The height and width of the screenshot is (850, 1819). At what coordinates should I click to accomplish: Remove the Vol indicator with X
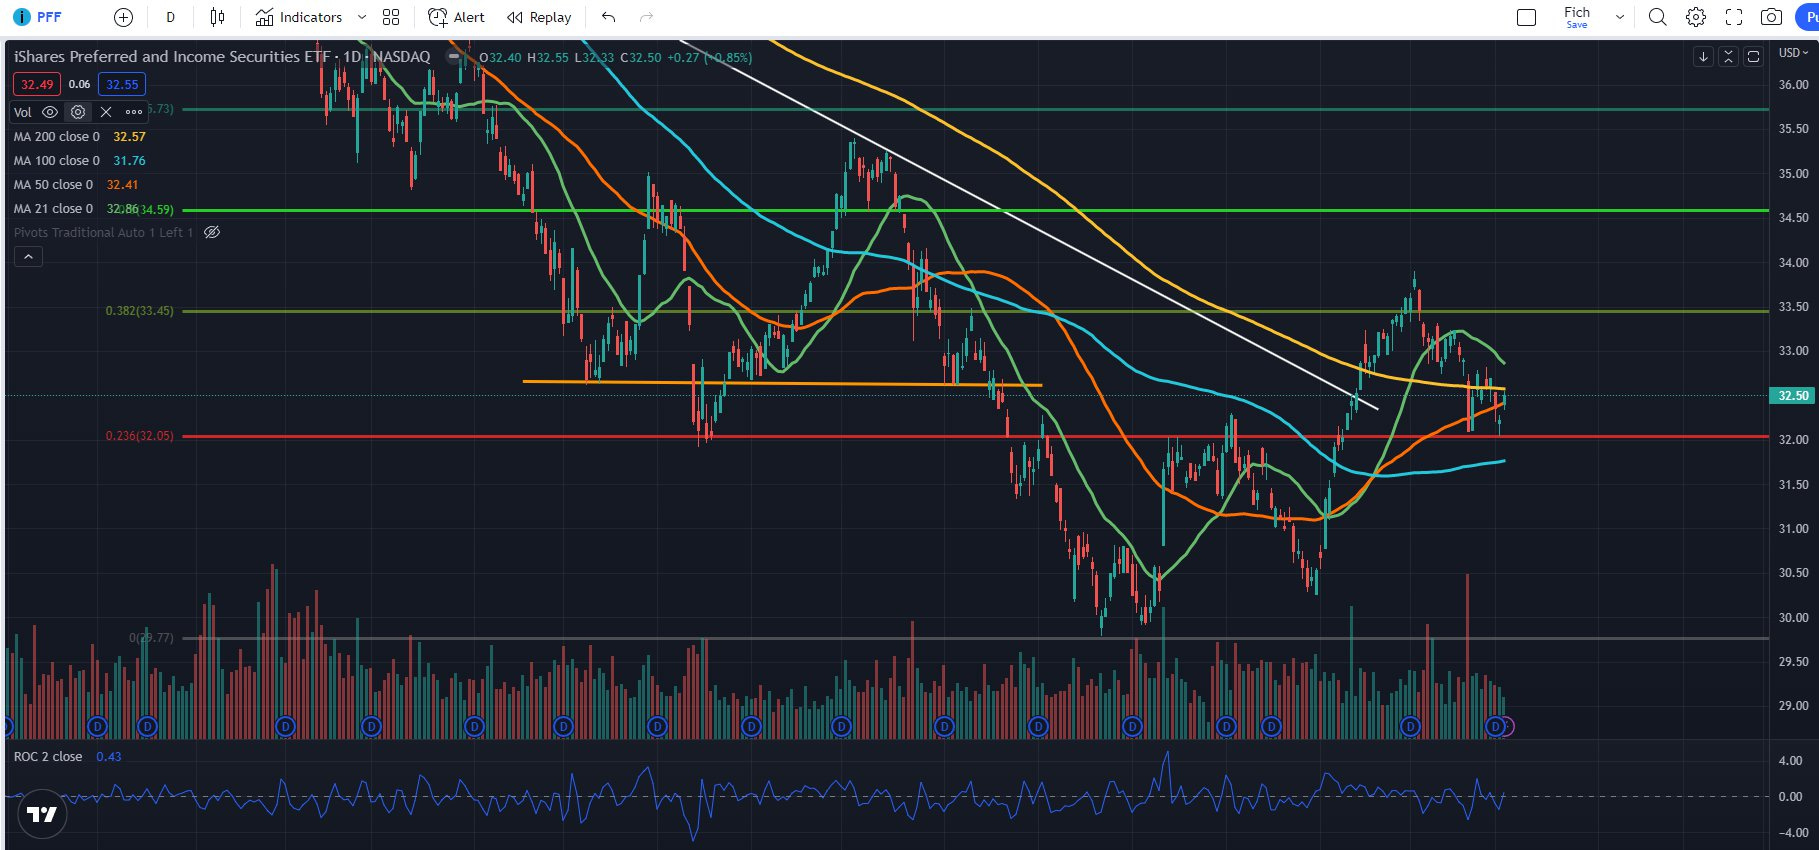(106, 112)
